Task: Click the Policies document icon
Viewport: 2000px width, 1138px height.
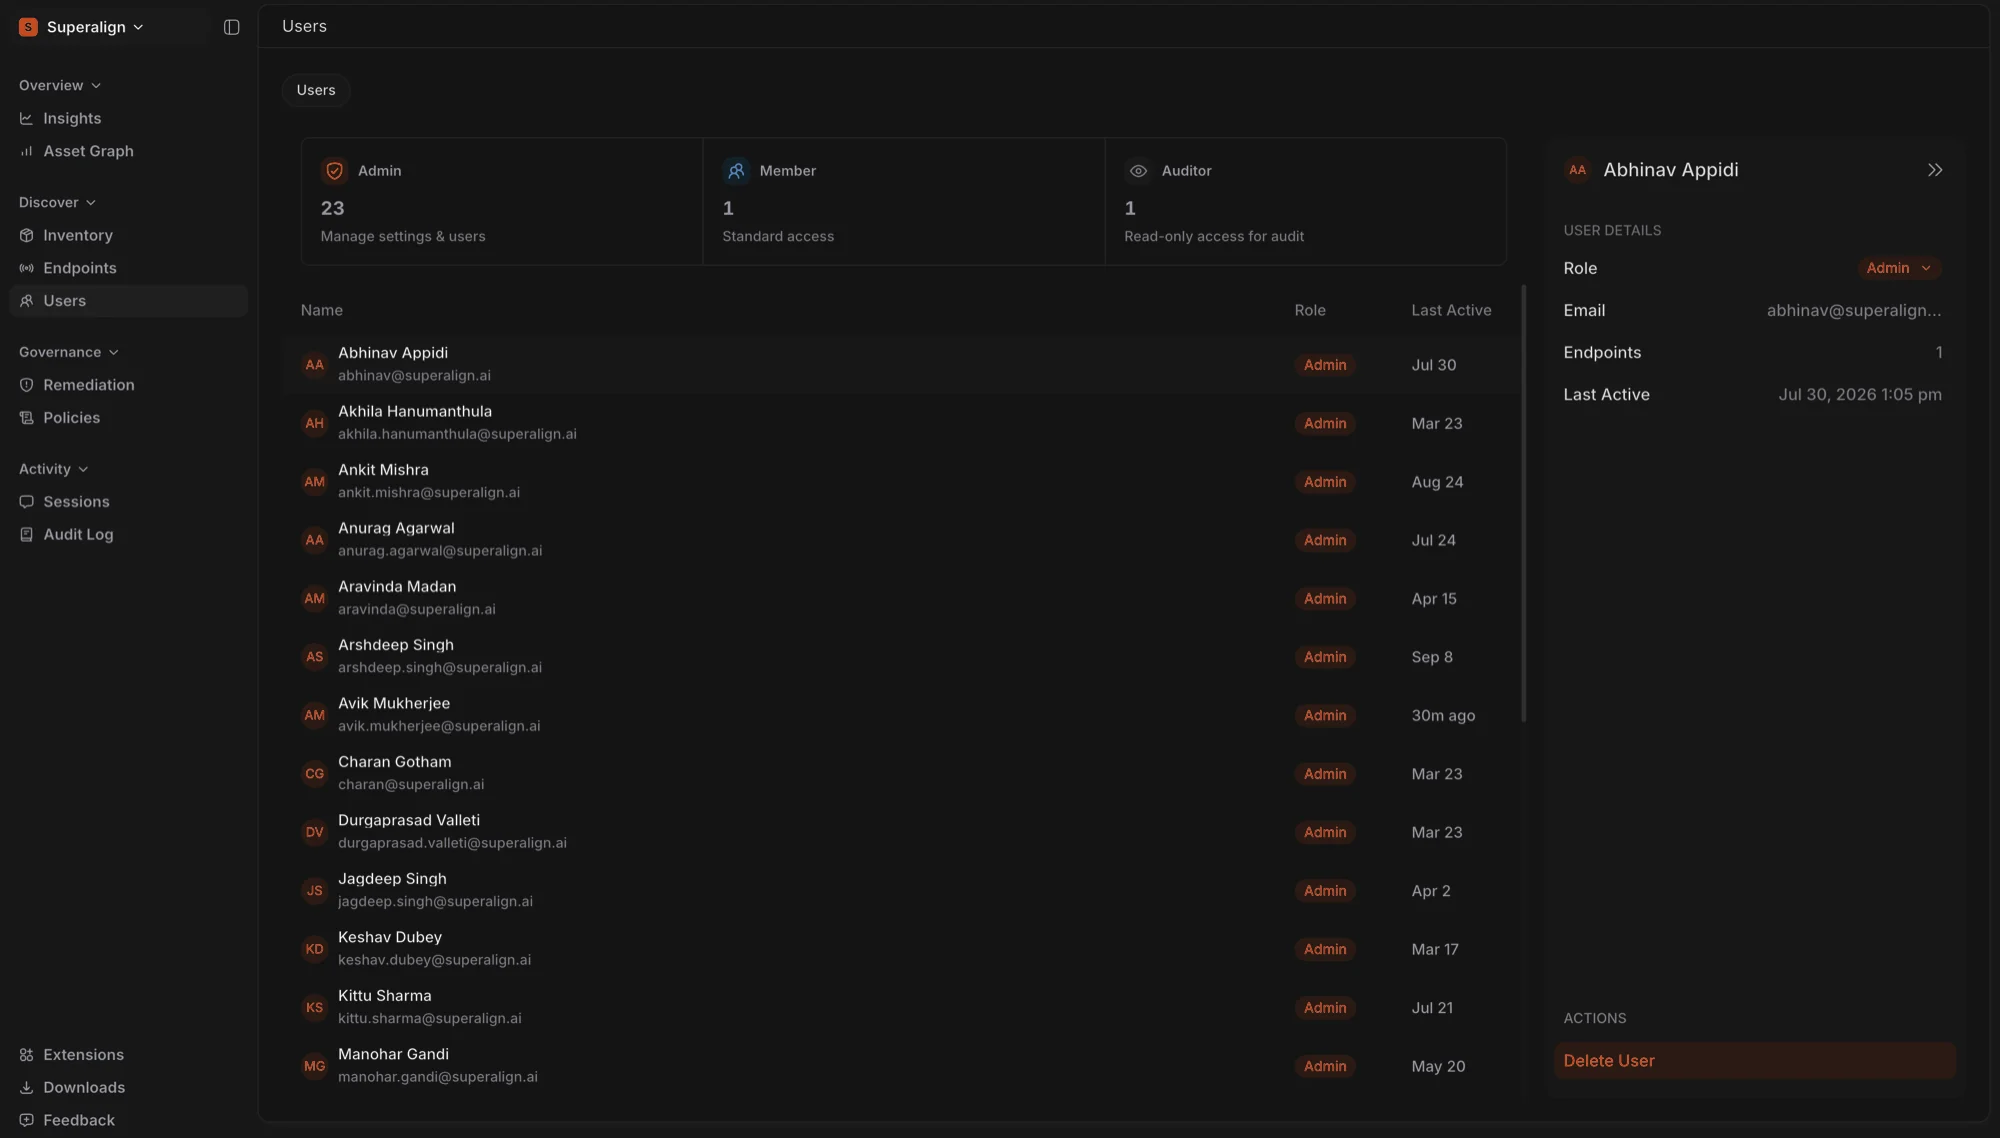Action: (26, 418)
